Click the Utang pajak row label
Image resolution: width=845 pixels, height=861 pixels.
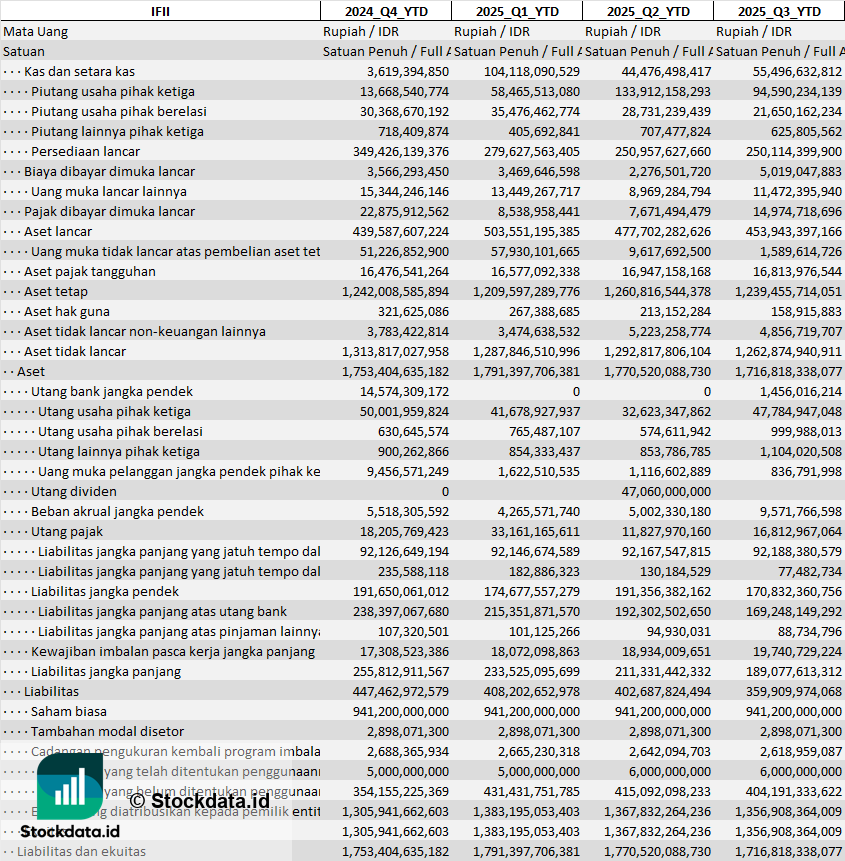pos(66,532)
